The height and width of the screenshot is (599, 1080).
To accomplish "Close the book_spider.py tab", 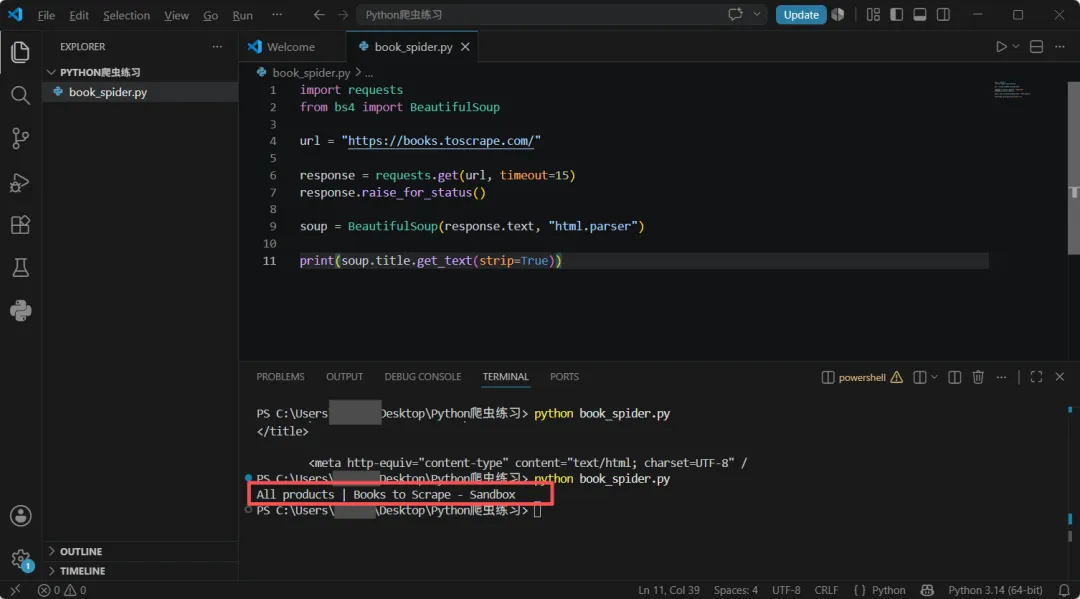I will pyautogui.click(x=465, y=47).
